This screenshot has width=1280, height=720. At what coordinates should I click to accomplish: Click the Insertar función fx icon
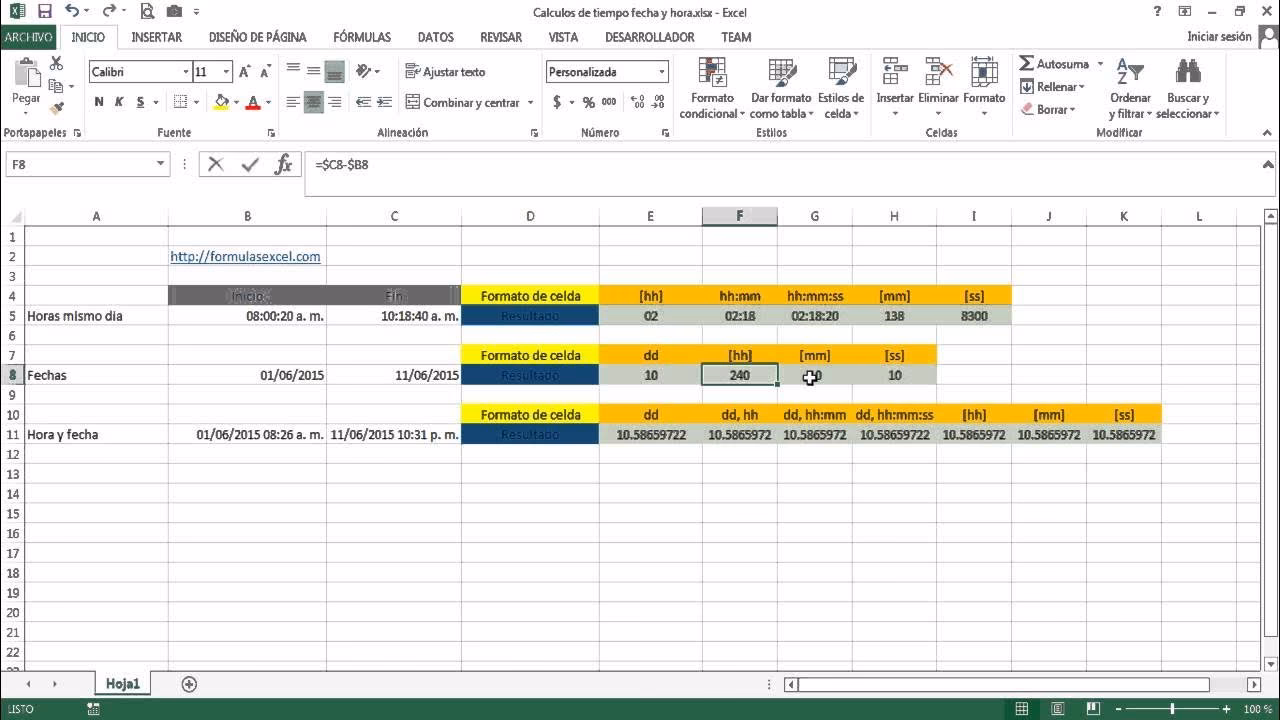[x=283, y=165]
